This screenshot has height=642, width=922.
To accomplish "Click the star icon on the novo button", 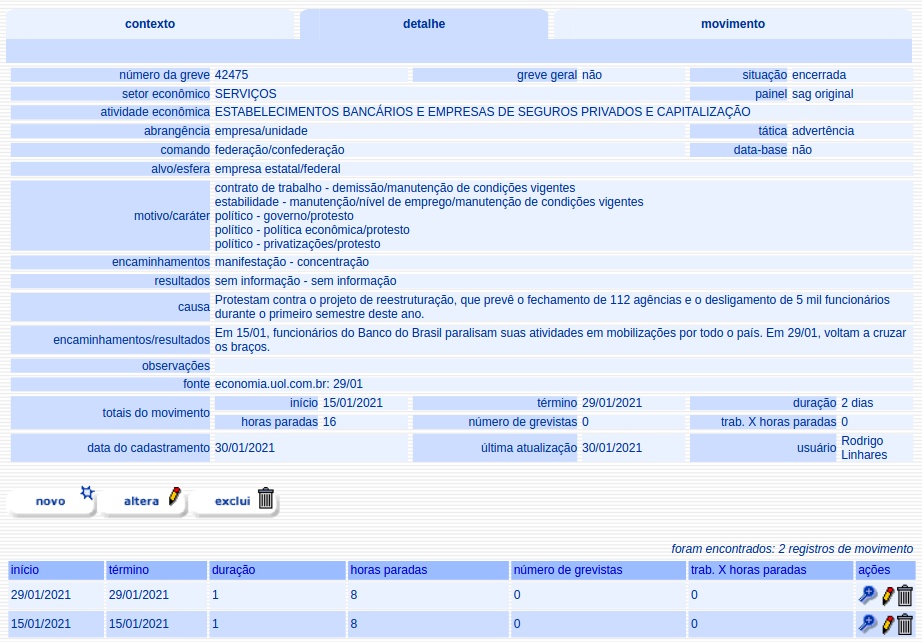I will (x=87, y=493).
